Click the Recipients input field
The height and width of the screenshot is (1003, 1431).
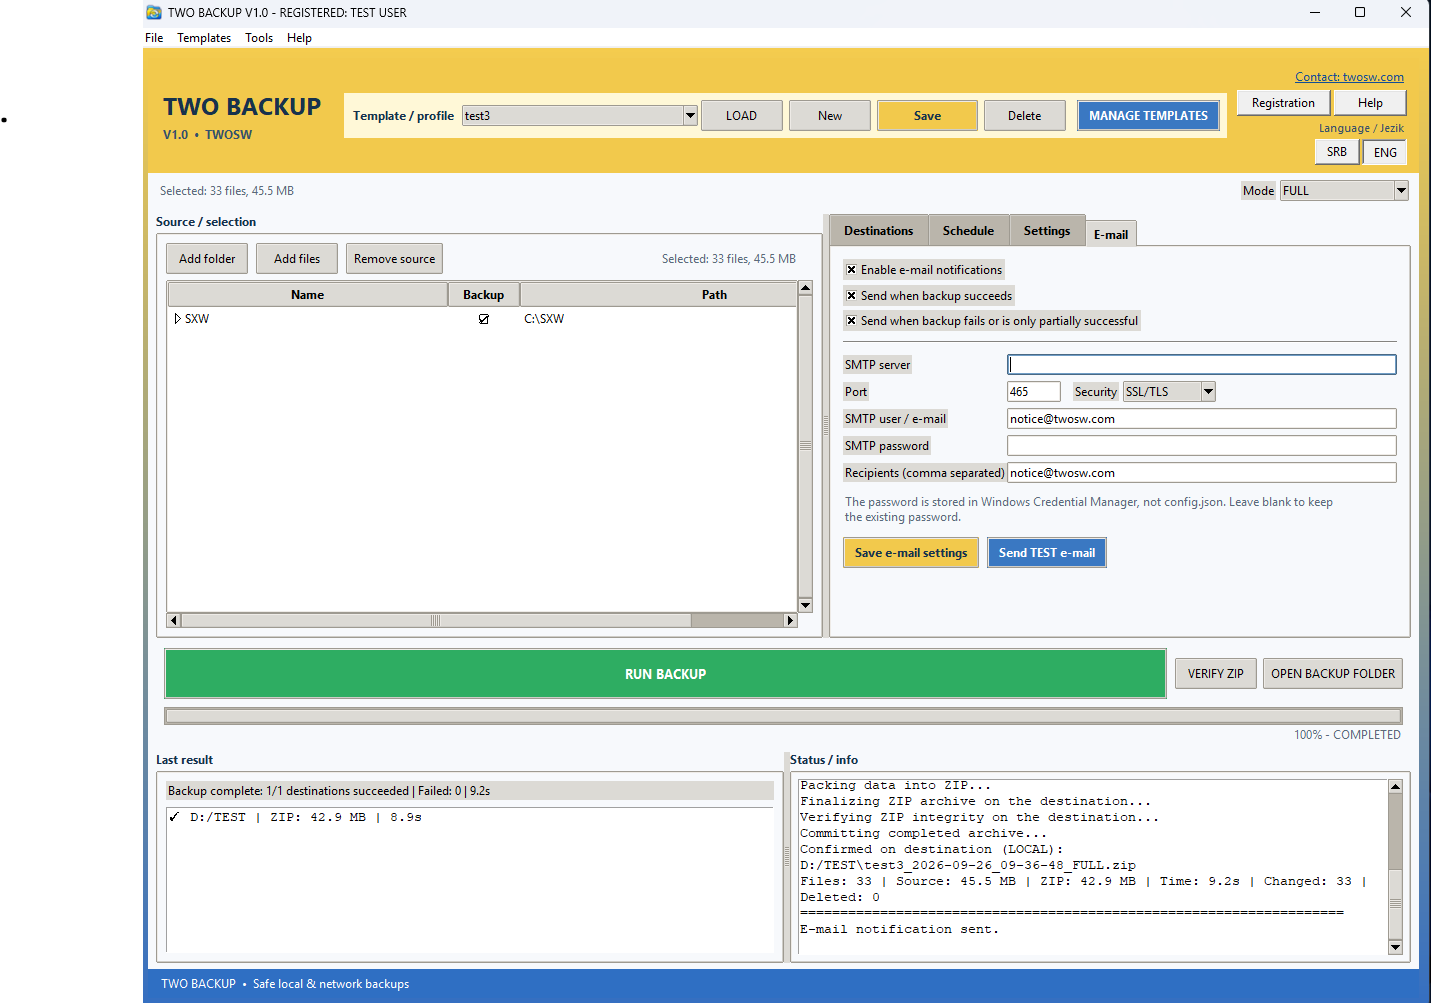click(1202, 473)
